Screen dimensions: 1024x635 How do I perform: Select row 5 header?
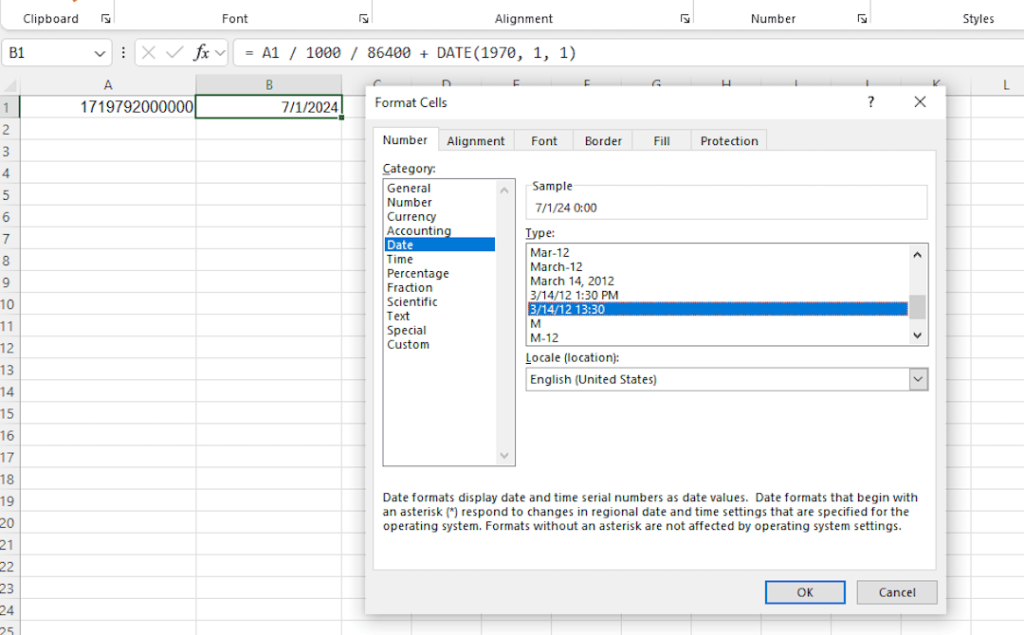[x=9, y=195]
